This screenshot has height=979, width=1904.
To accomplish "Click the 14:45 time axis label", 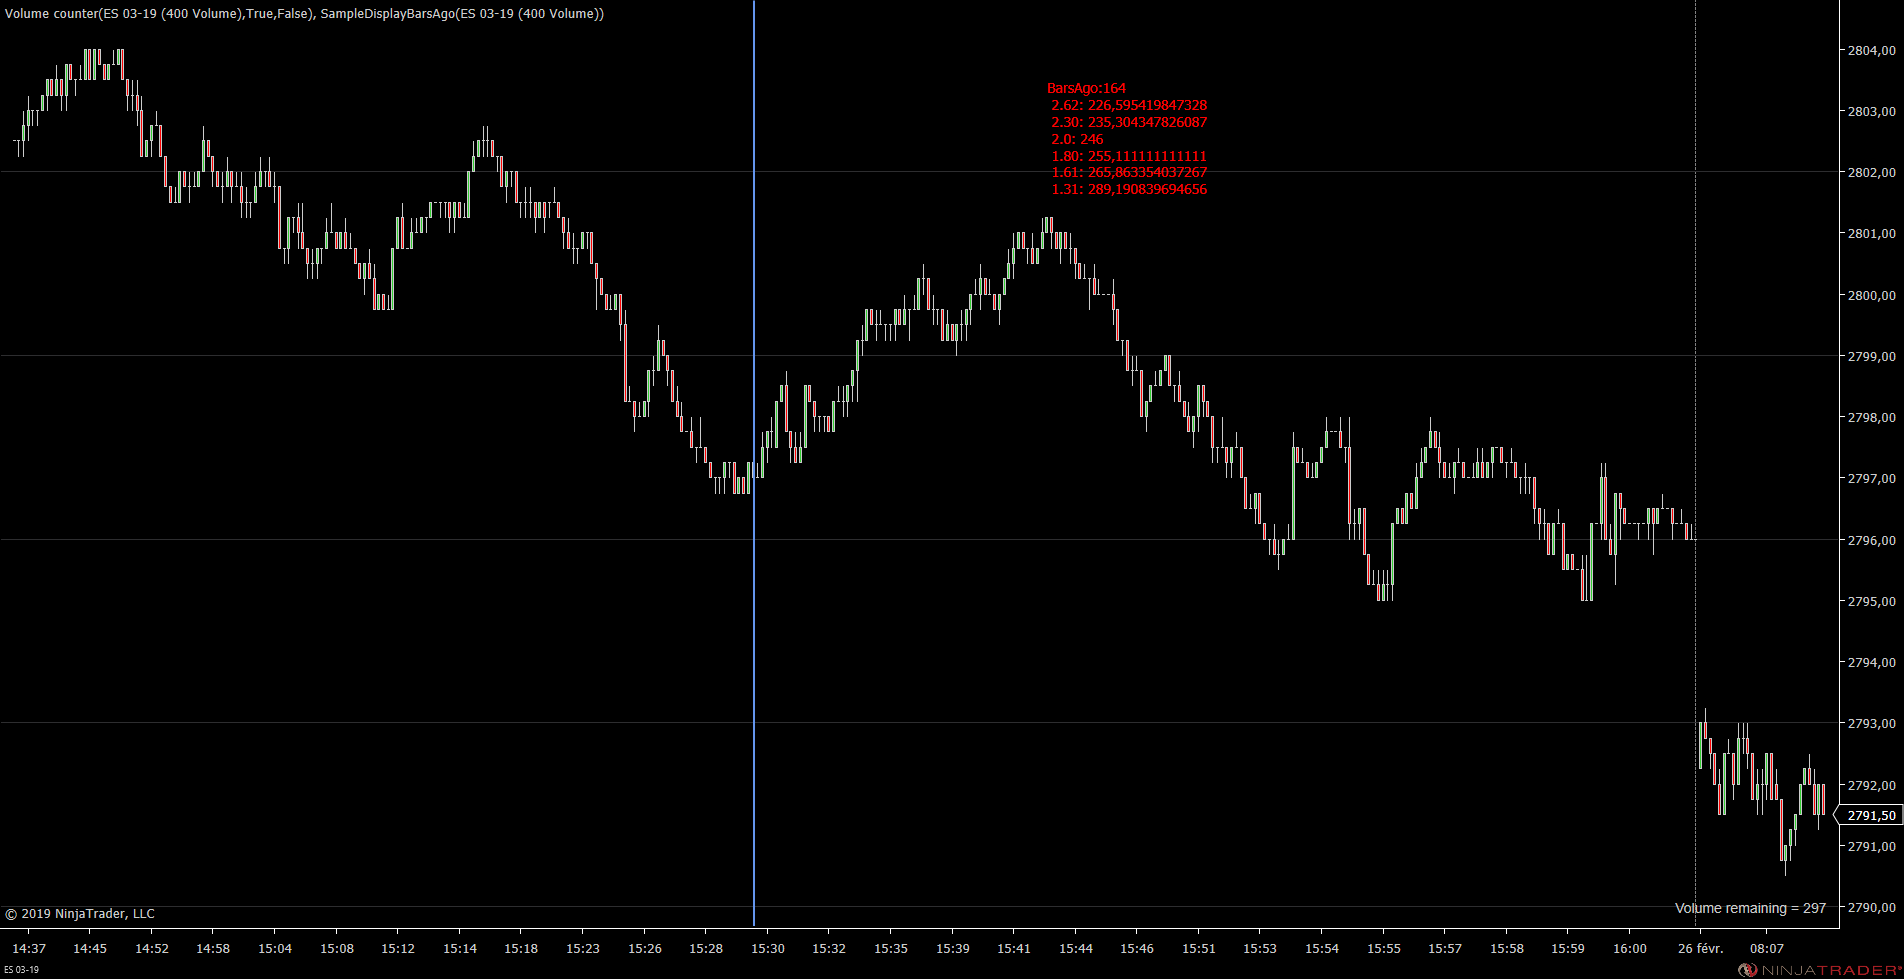I will 90,948.
